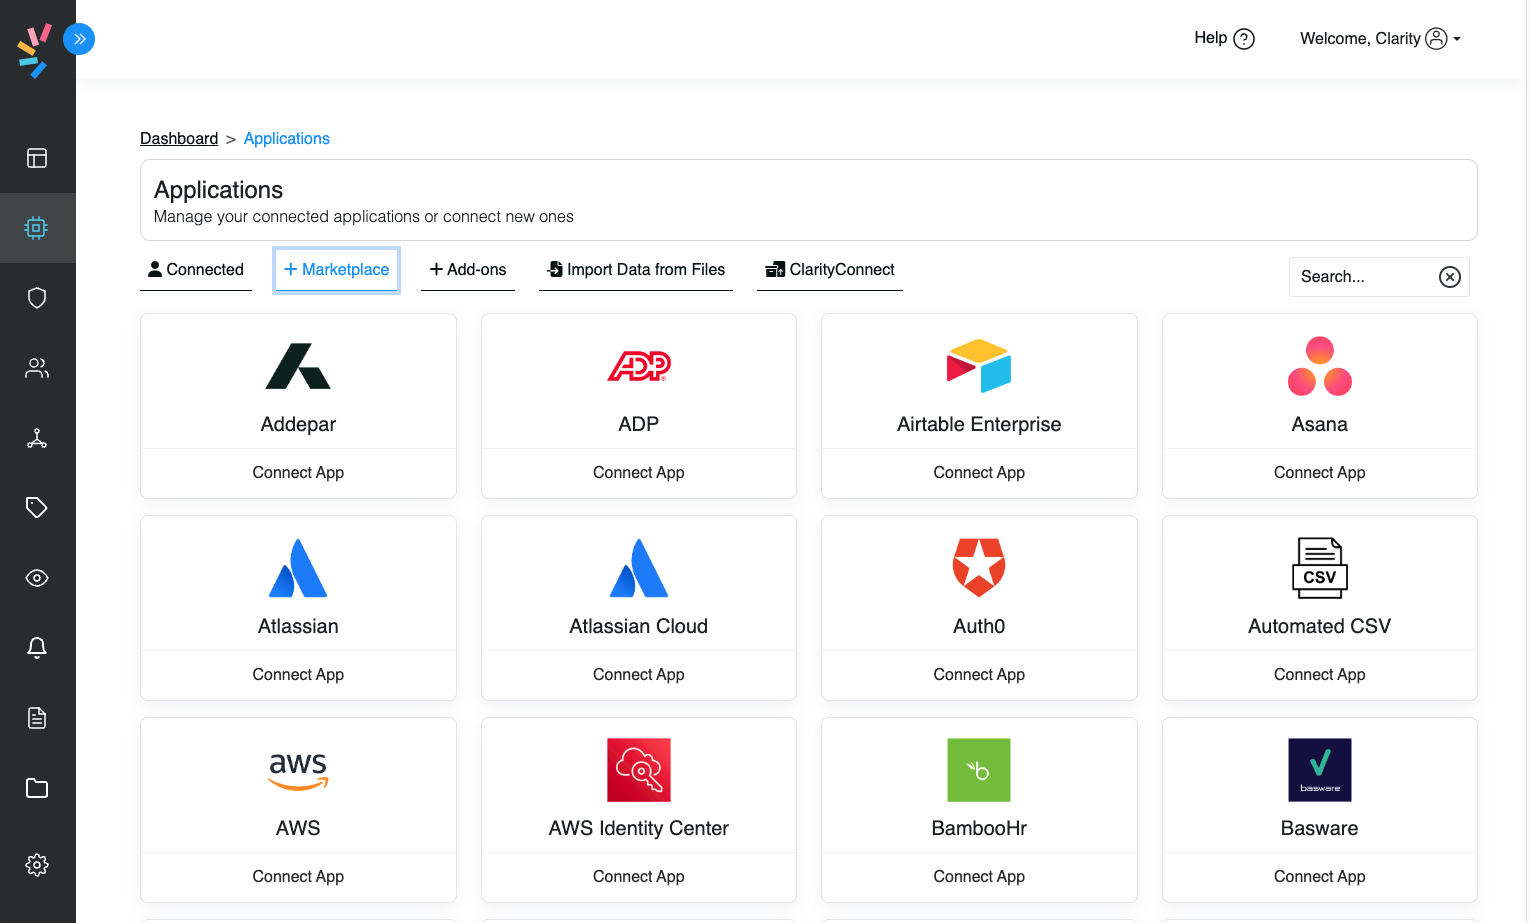The height and width of the screenshot is (923, 1529).
Task: Connect App for Addepar
Action: pos(298,473)
